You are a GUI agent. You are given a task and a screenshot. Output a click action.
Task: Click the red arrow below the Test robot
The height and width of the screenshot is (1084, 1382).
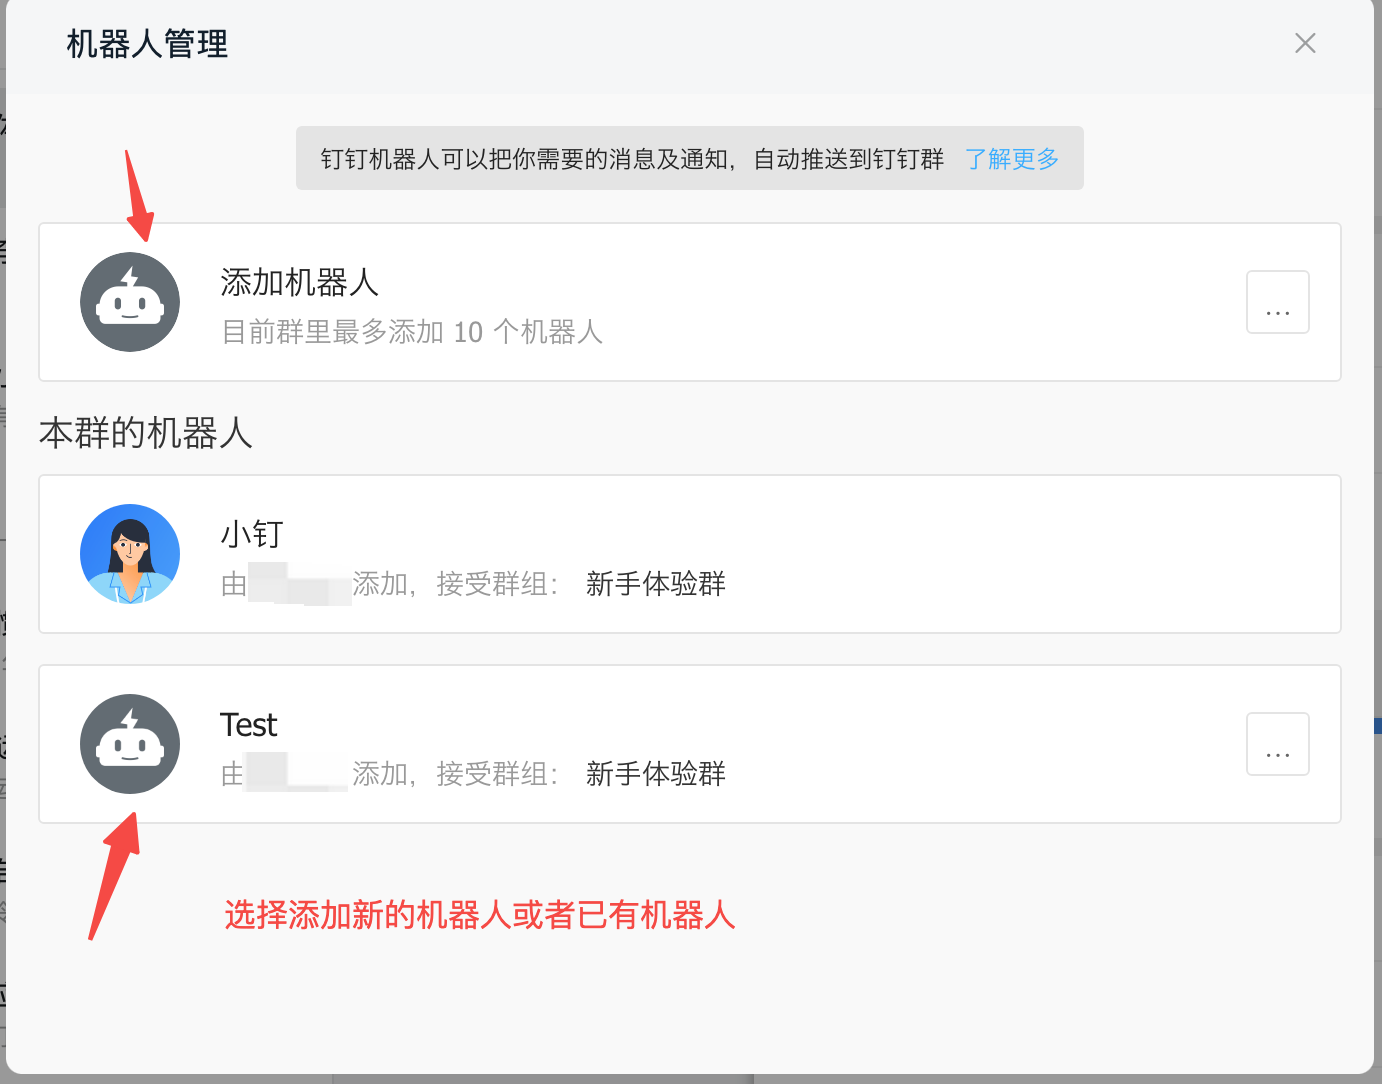[x=114, y=876]
